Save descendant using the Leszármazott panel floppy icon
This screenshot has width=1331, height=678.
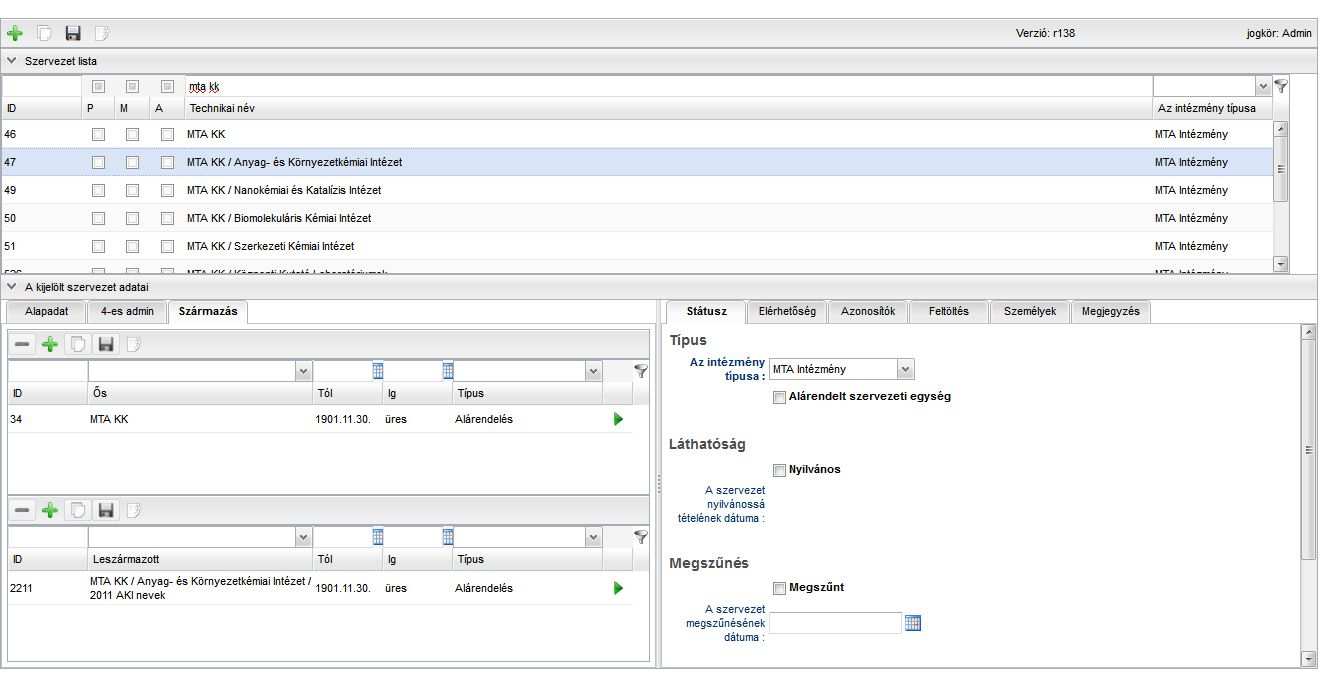[106, 510]
